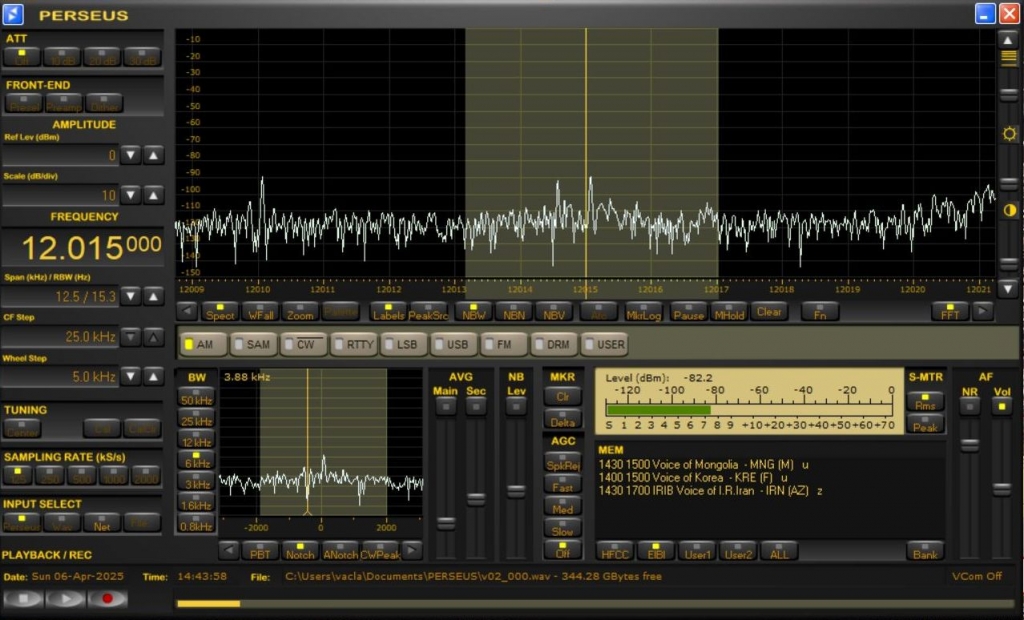The height and width of the screenshot is (620, 1024).
Task: Enable the ANotch auto notch filter
Action: (x=340, y=551)
